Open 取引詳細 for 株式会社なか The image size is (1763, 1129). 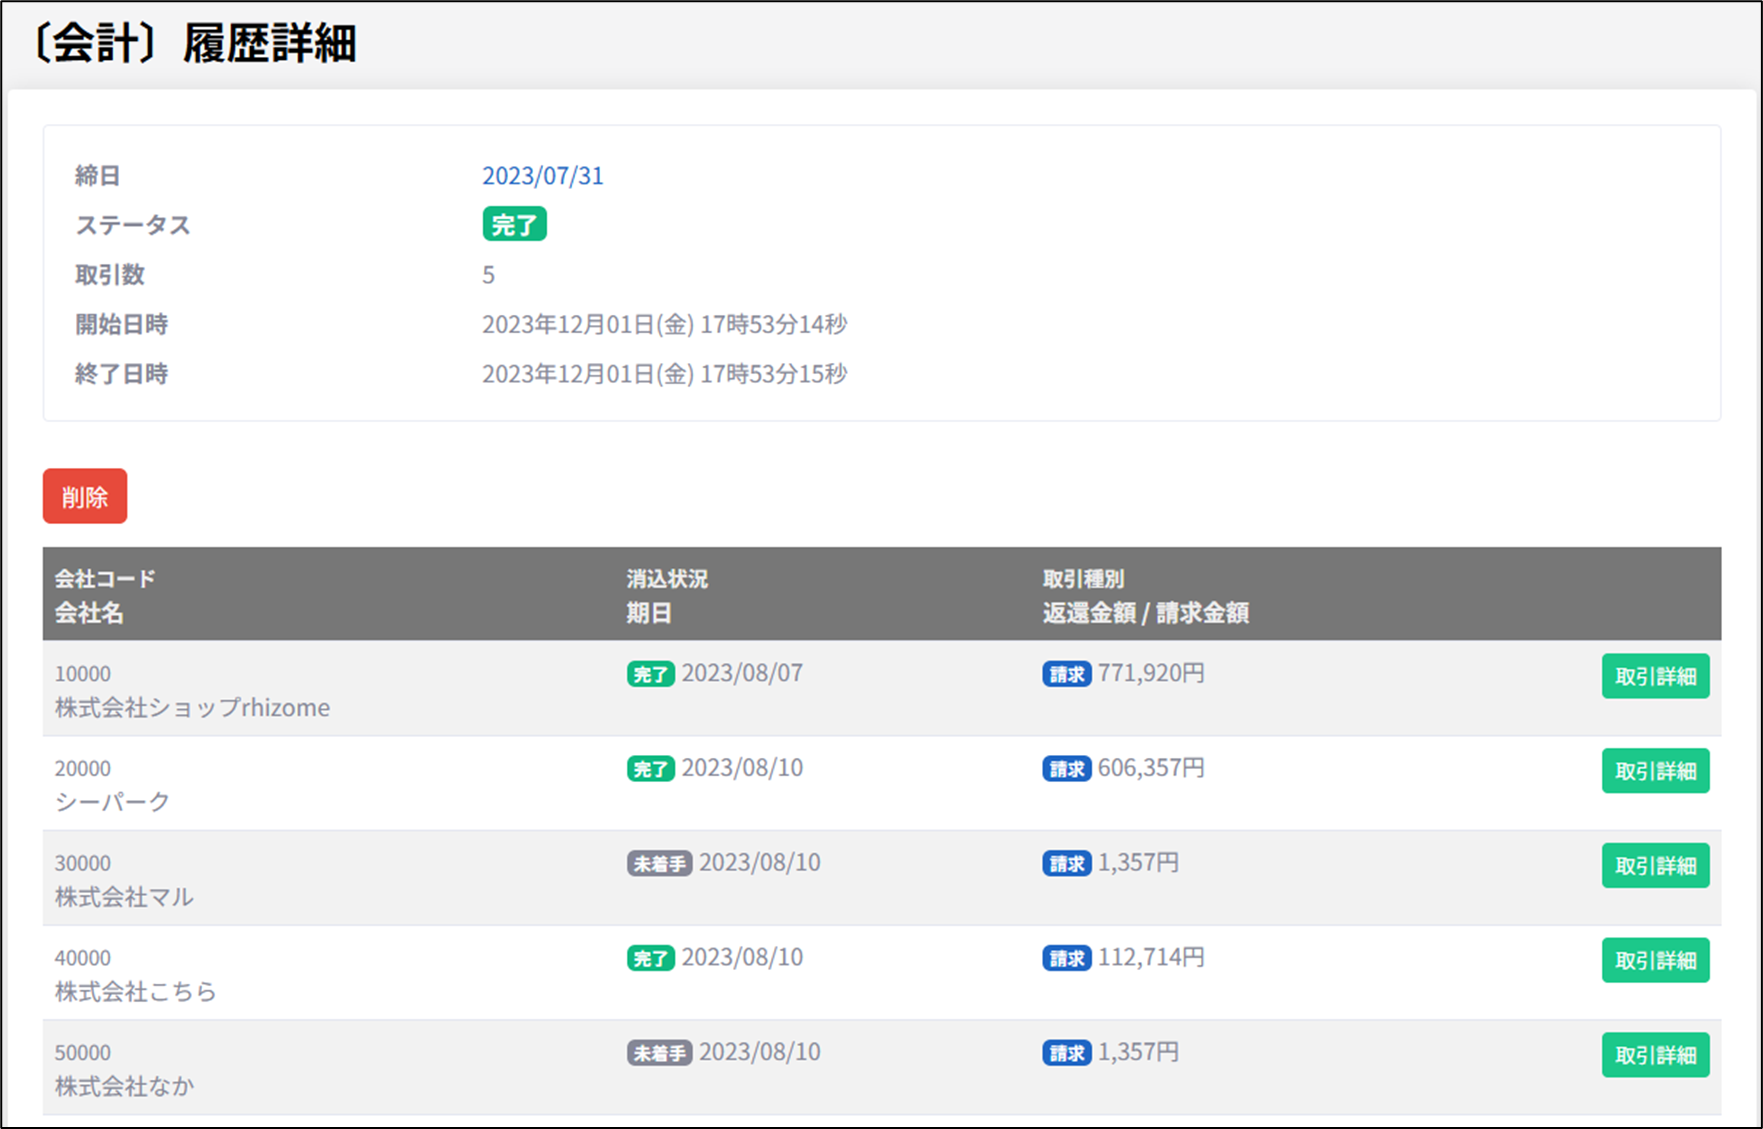[1655, 1055]
